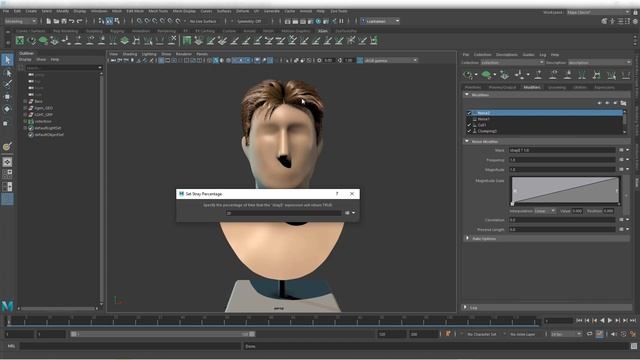Screen dimensions: 640x360
Task: Click the Redo arrow icon
Action: coord(80,21)
